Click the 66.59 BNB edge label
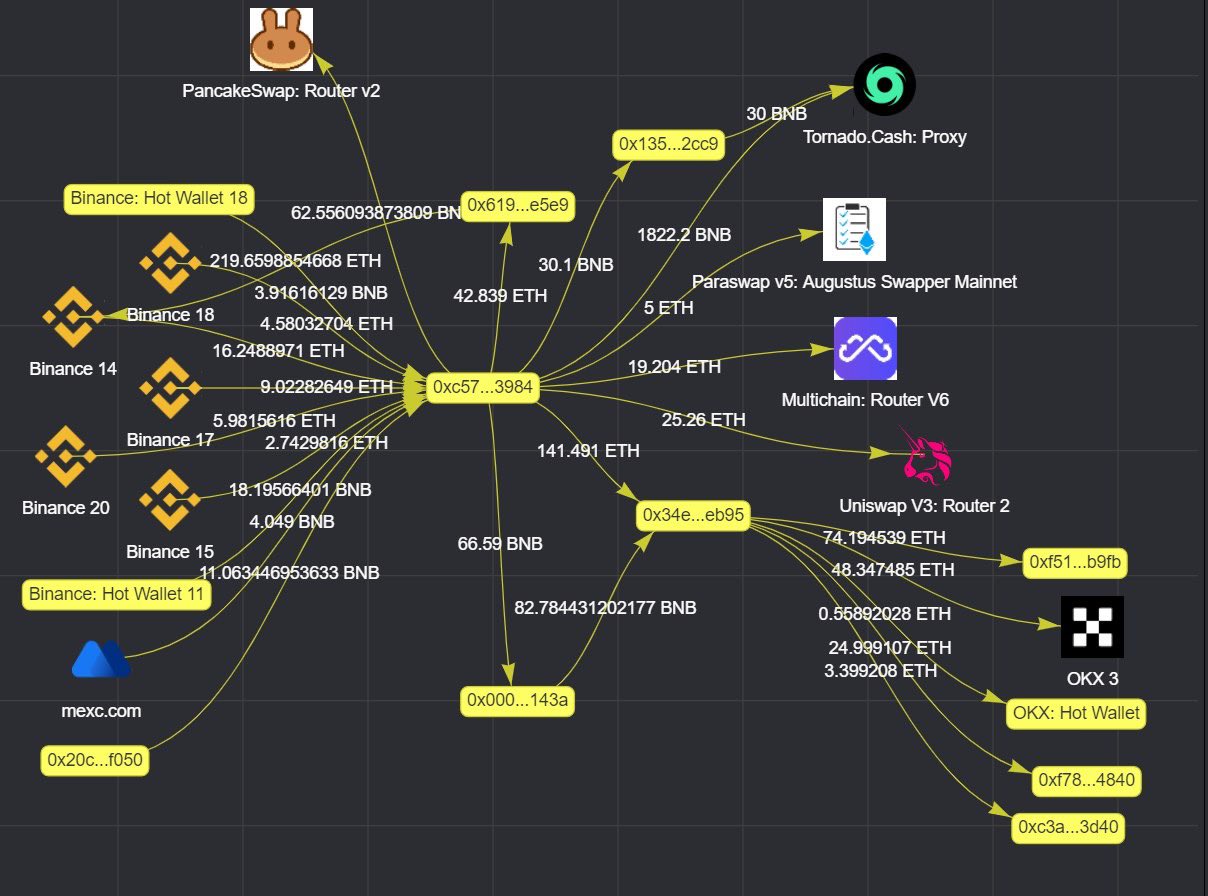Screen dimensions: 1208x896 tap(500, 545)
